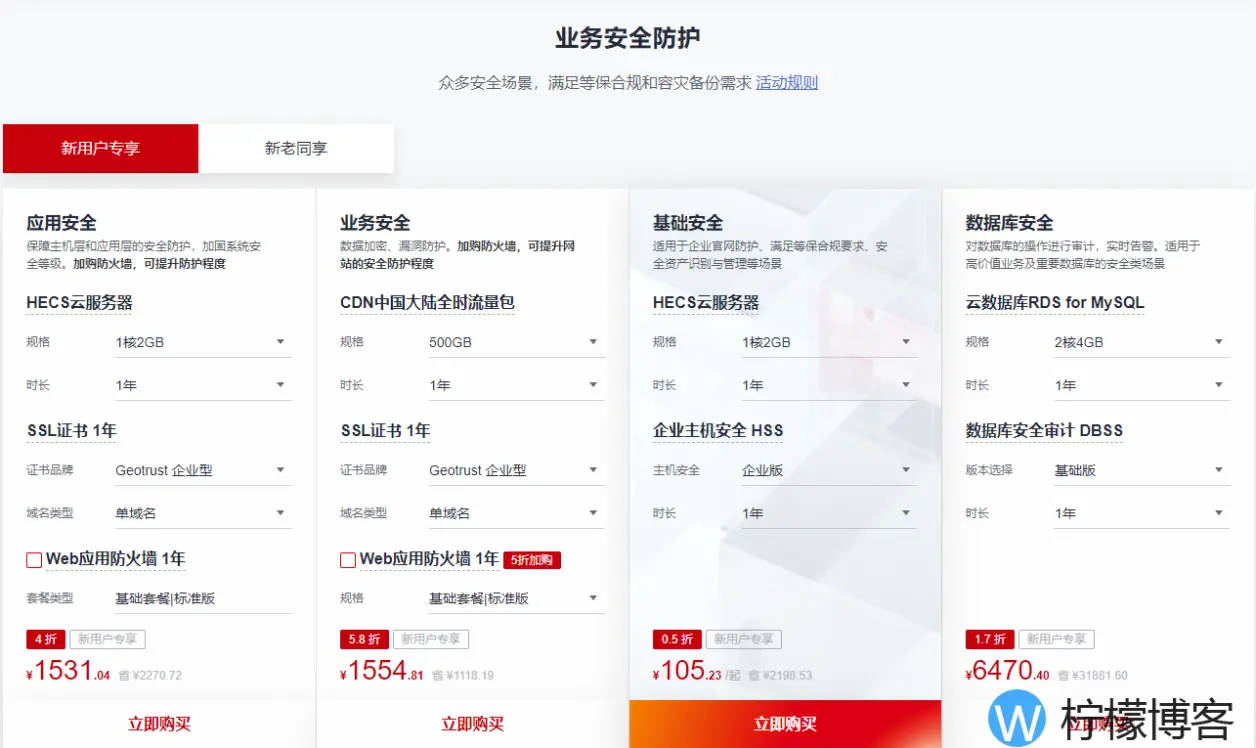Open 规格 1核2GB dropdown in 应用安全 card
1256x748 pixels.
[x=203, y=342]
